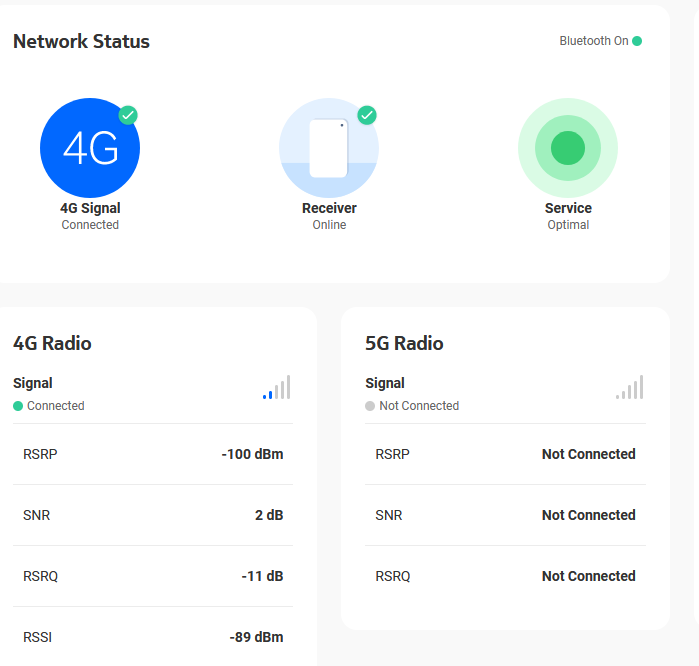Click the 5G Radio signal bars icon
The image size is (699, 666).
[630, 388]
